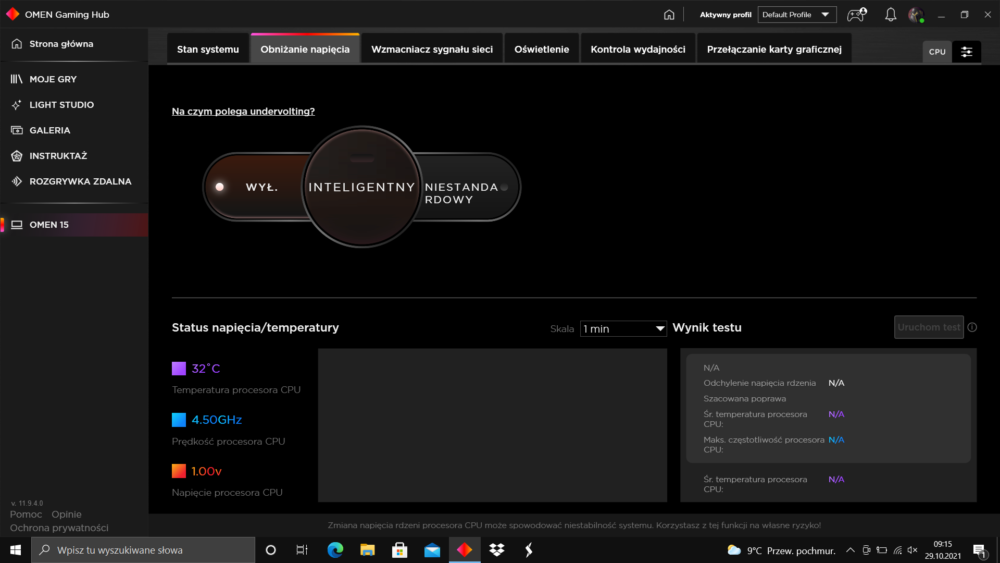Image resolution: width=1000 pixels, height=563 pixels.
Task: Launch Microsoft Edge from taskbar
Action: pyautogui.click(x=335, y=550)
